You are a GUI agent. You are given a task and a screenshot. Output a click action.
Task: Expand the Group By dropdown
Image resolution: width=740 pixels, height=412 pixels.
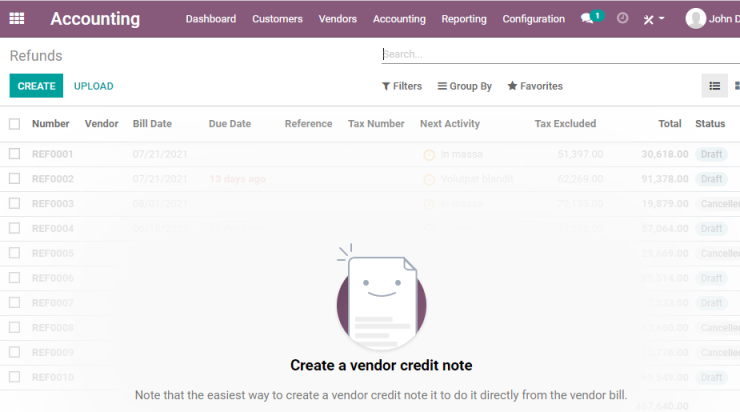coord(465,86)
